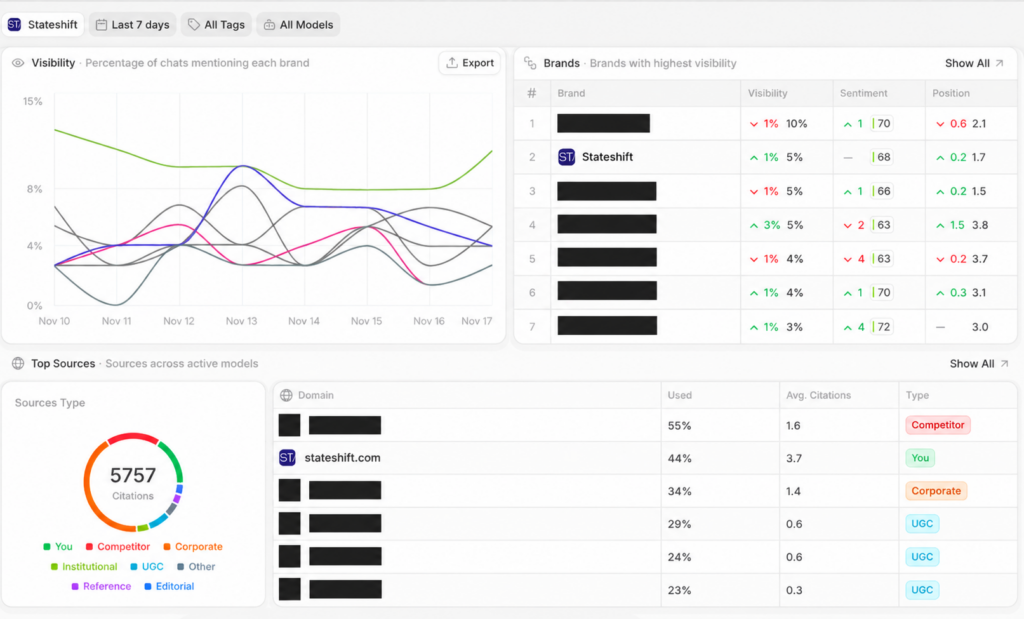Sort by the Sentiment column header
1024x619 pixels.
point(863,93)
